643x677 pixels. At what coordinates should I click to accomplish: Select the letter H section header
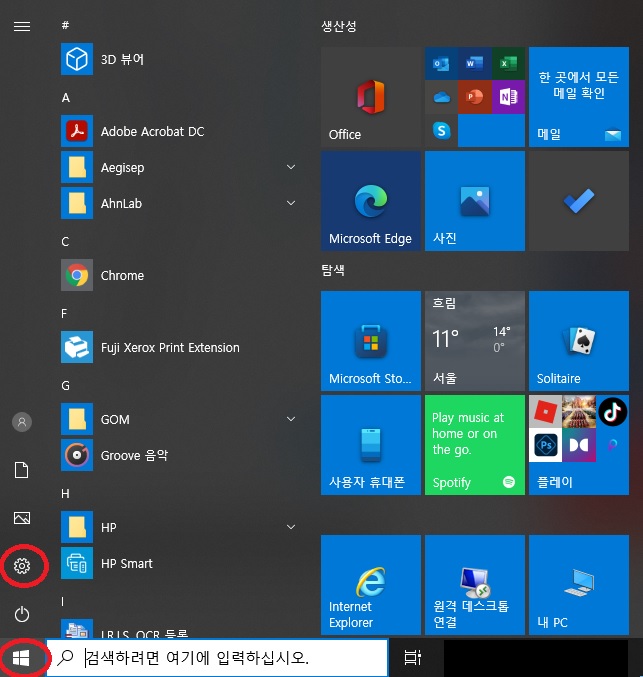66,494
